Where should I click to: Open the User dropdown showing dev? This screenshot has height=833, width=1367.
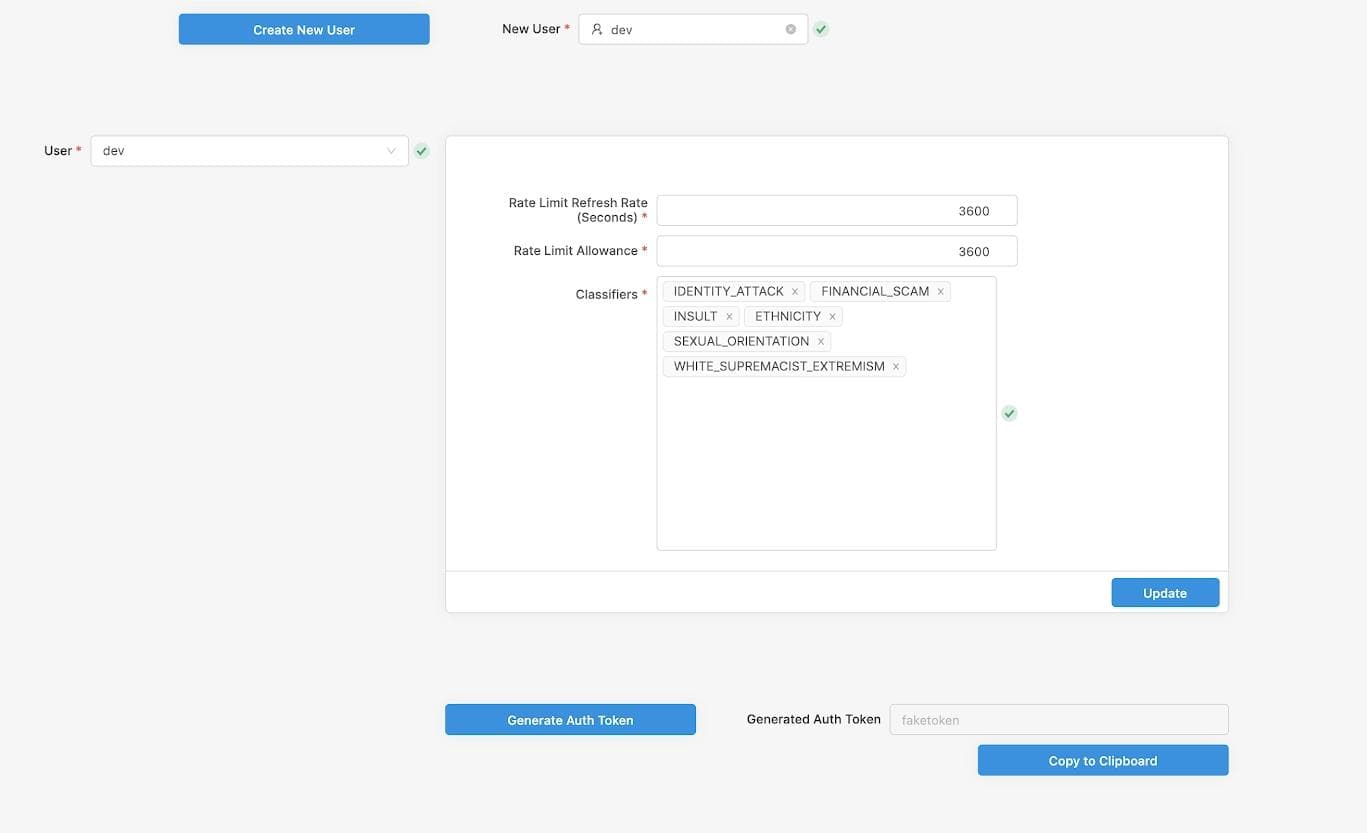pyautogui.click(x=240, y=151)
